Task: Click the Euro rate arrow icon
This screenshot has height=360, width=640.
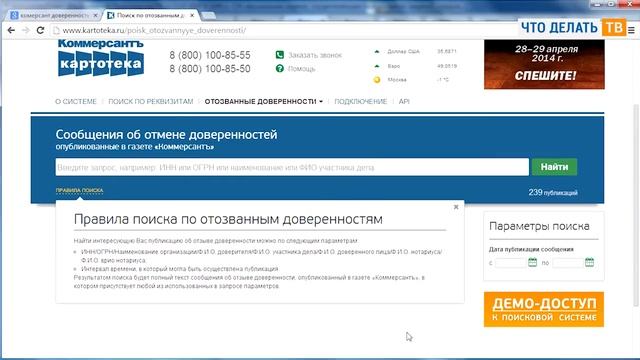Action: pyautogui.click(x=377, y=66)
